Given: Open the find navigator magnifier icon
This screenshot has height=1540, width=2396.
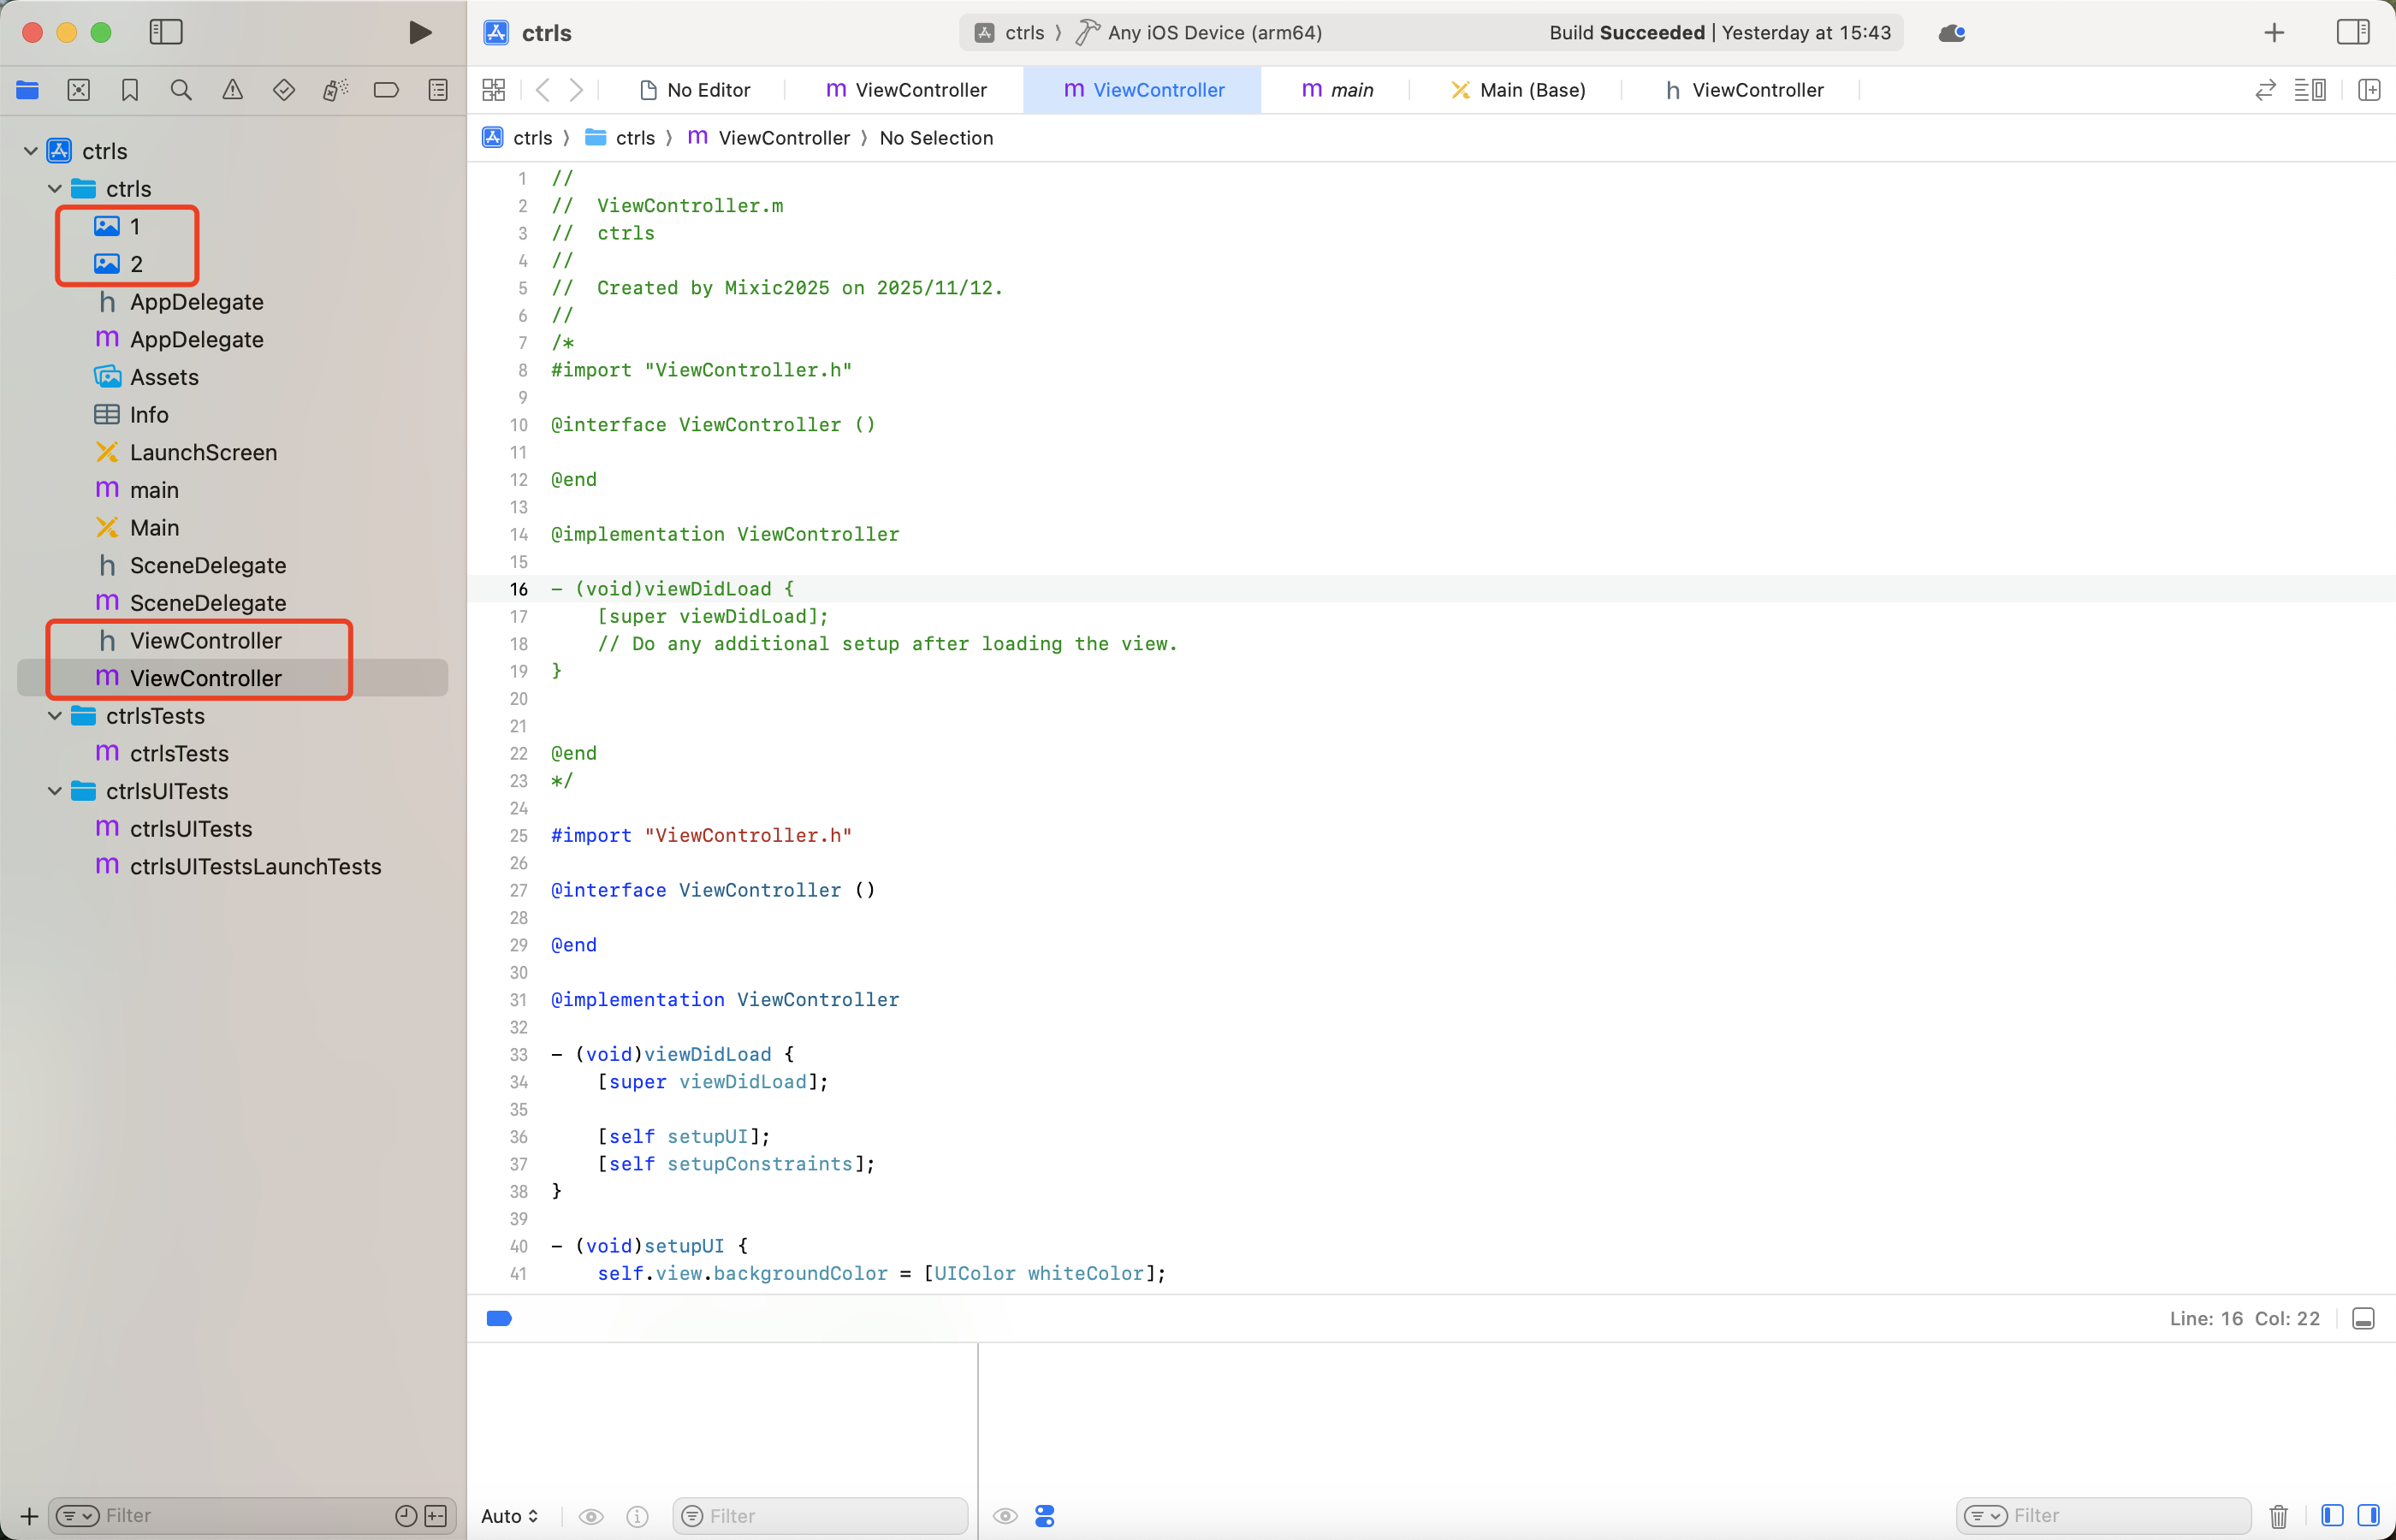Looking at the screenshot, I should pos(181,90).
